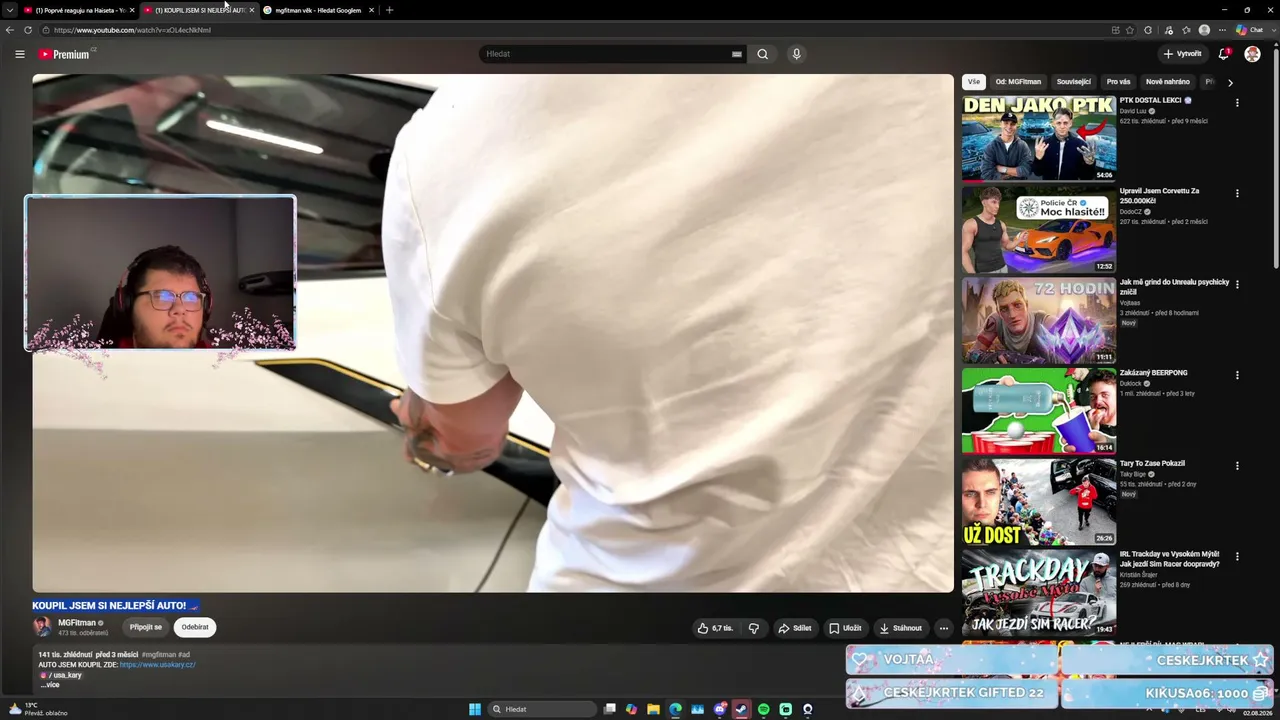Expand the description with ...více

[50, 685]
